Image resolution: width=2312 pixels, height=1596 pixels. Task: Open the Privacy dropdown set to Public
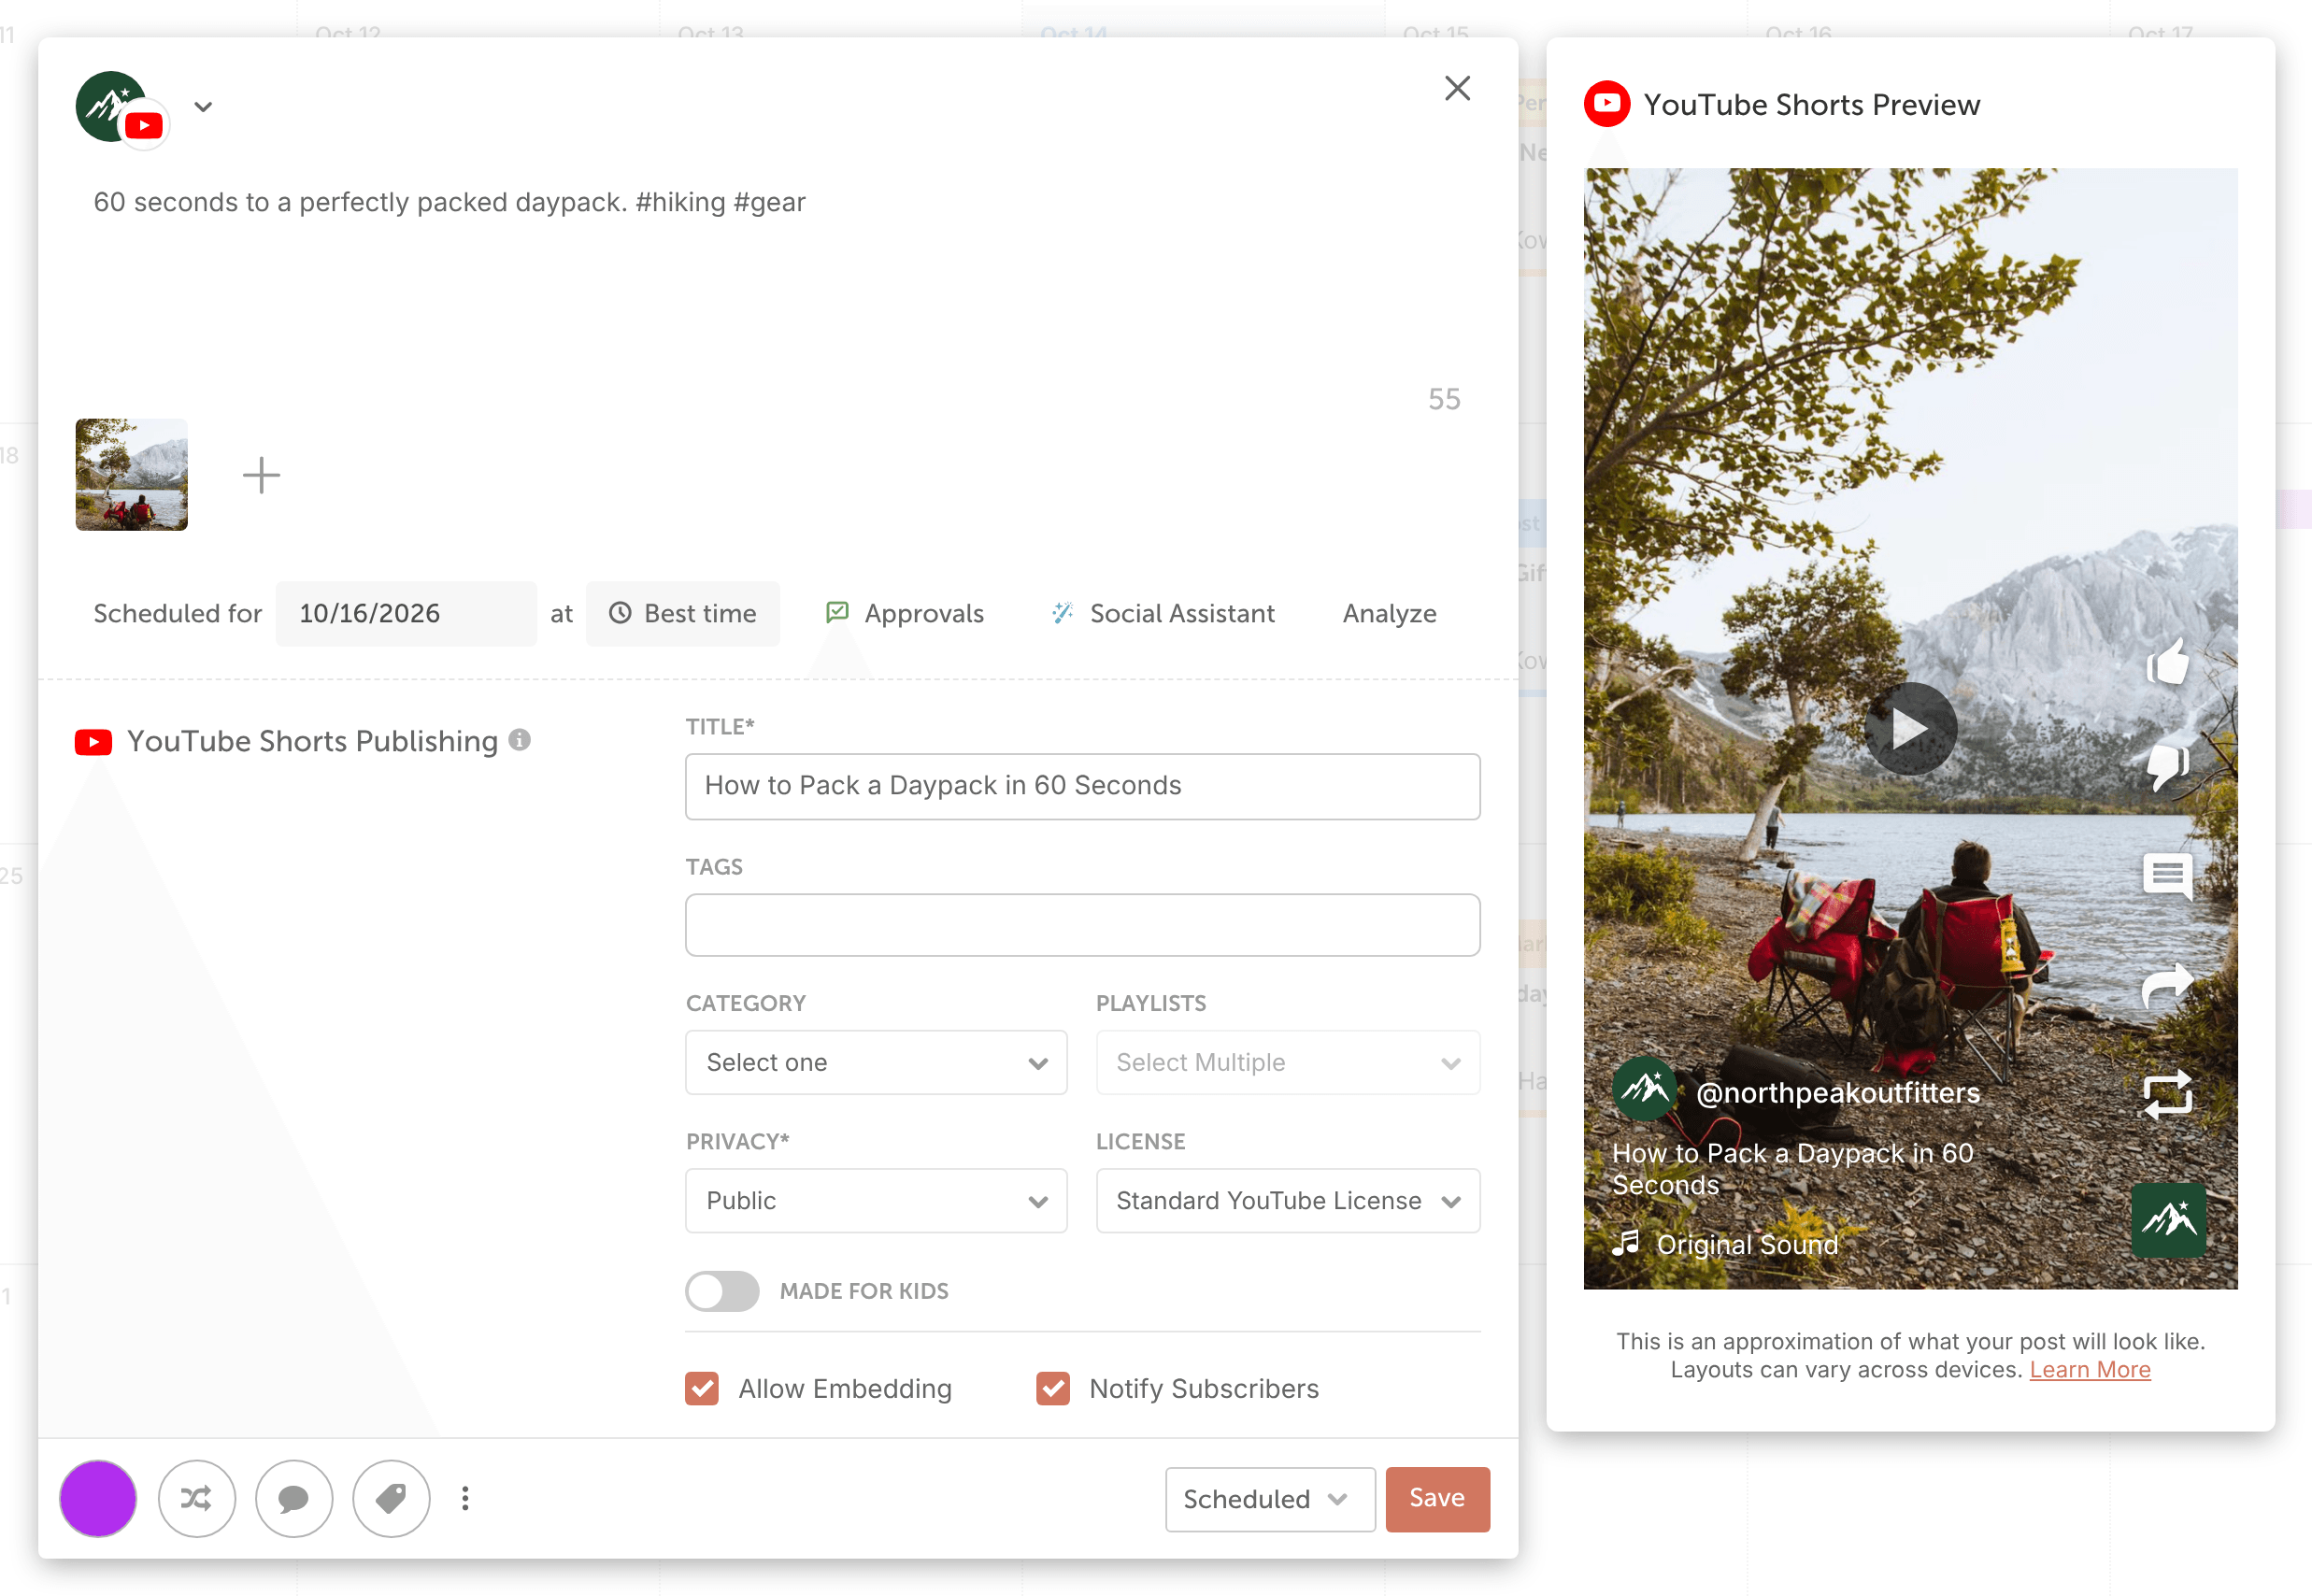876,1200
